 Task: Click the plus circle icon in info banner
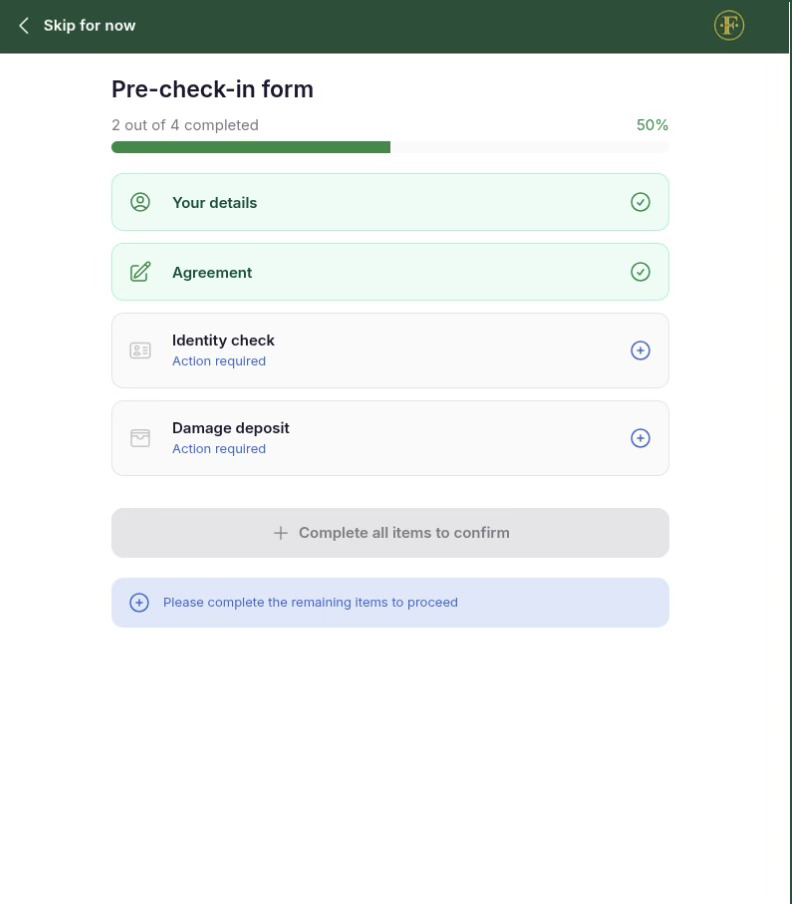139,603
